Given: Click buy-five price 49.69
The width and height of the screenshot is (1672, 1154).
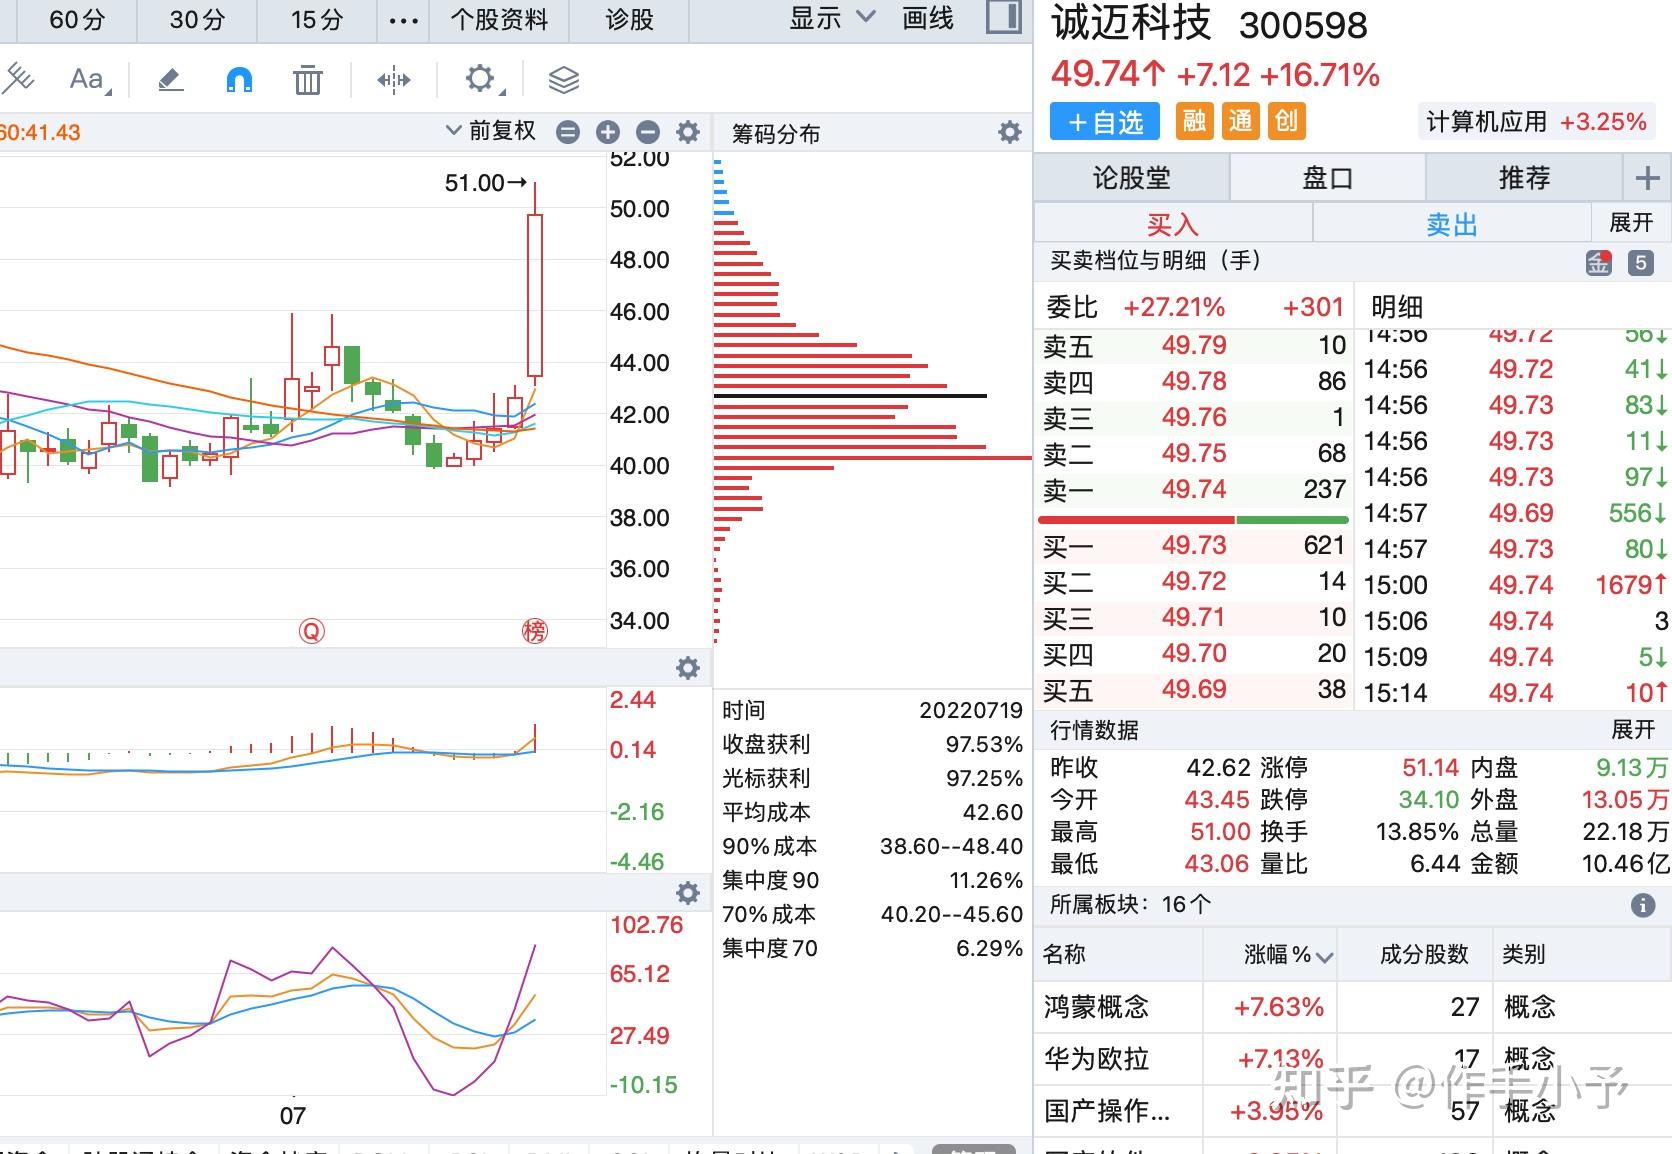Looking at the screenshot, I should click(x=1193, y=690).
